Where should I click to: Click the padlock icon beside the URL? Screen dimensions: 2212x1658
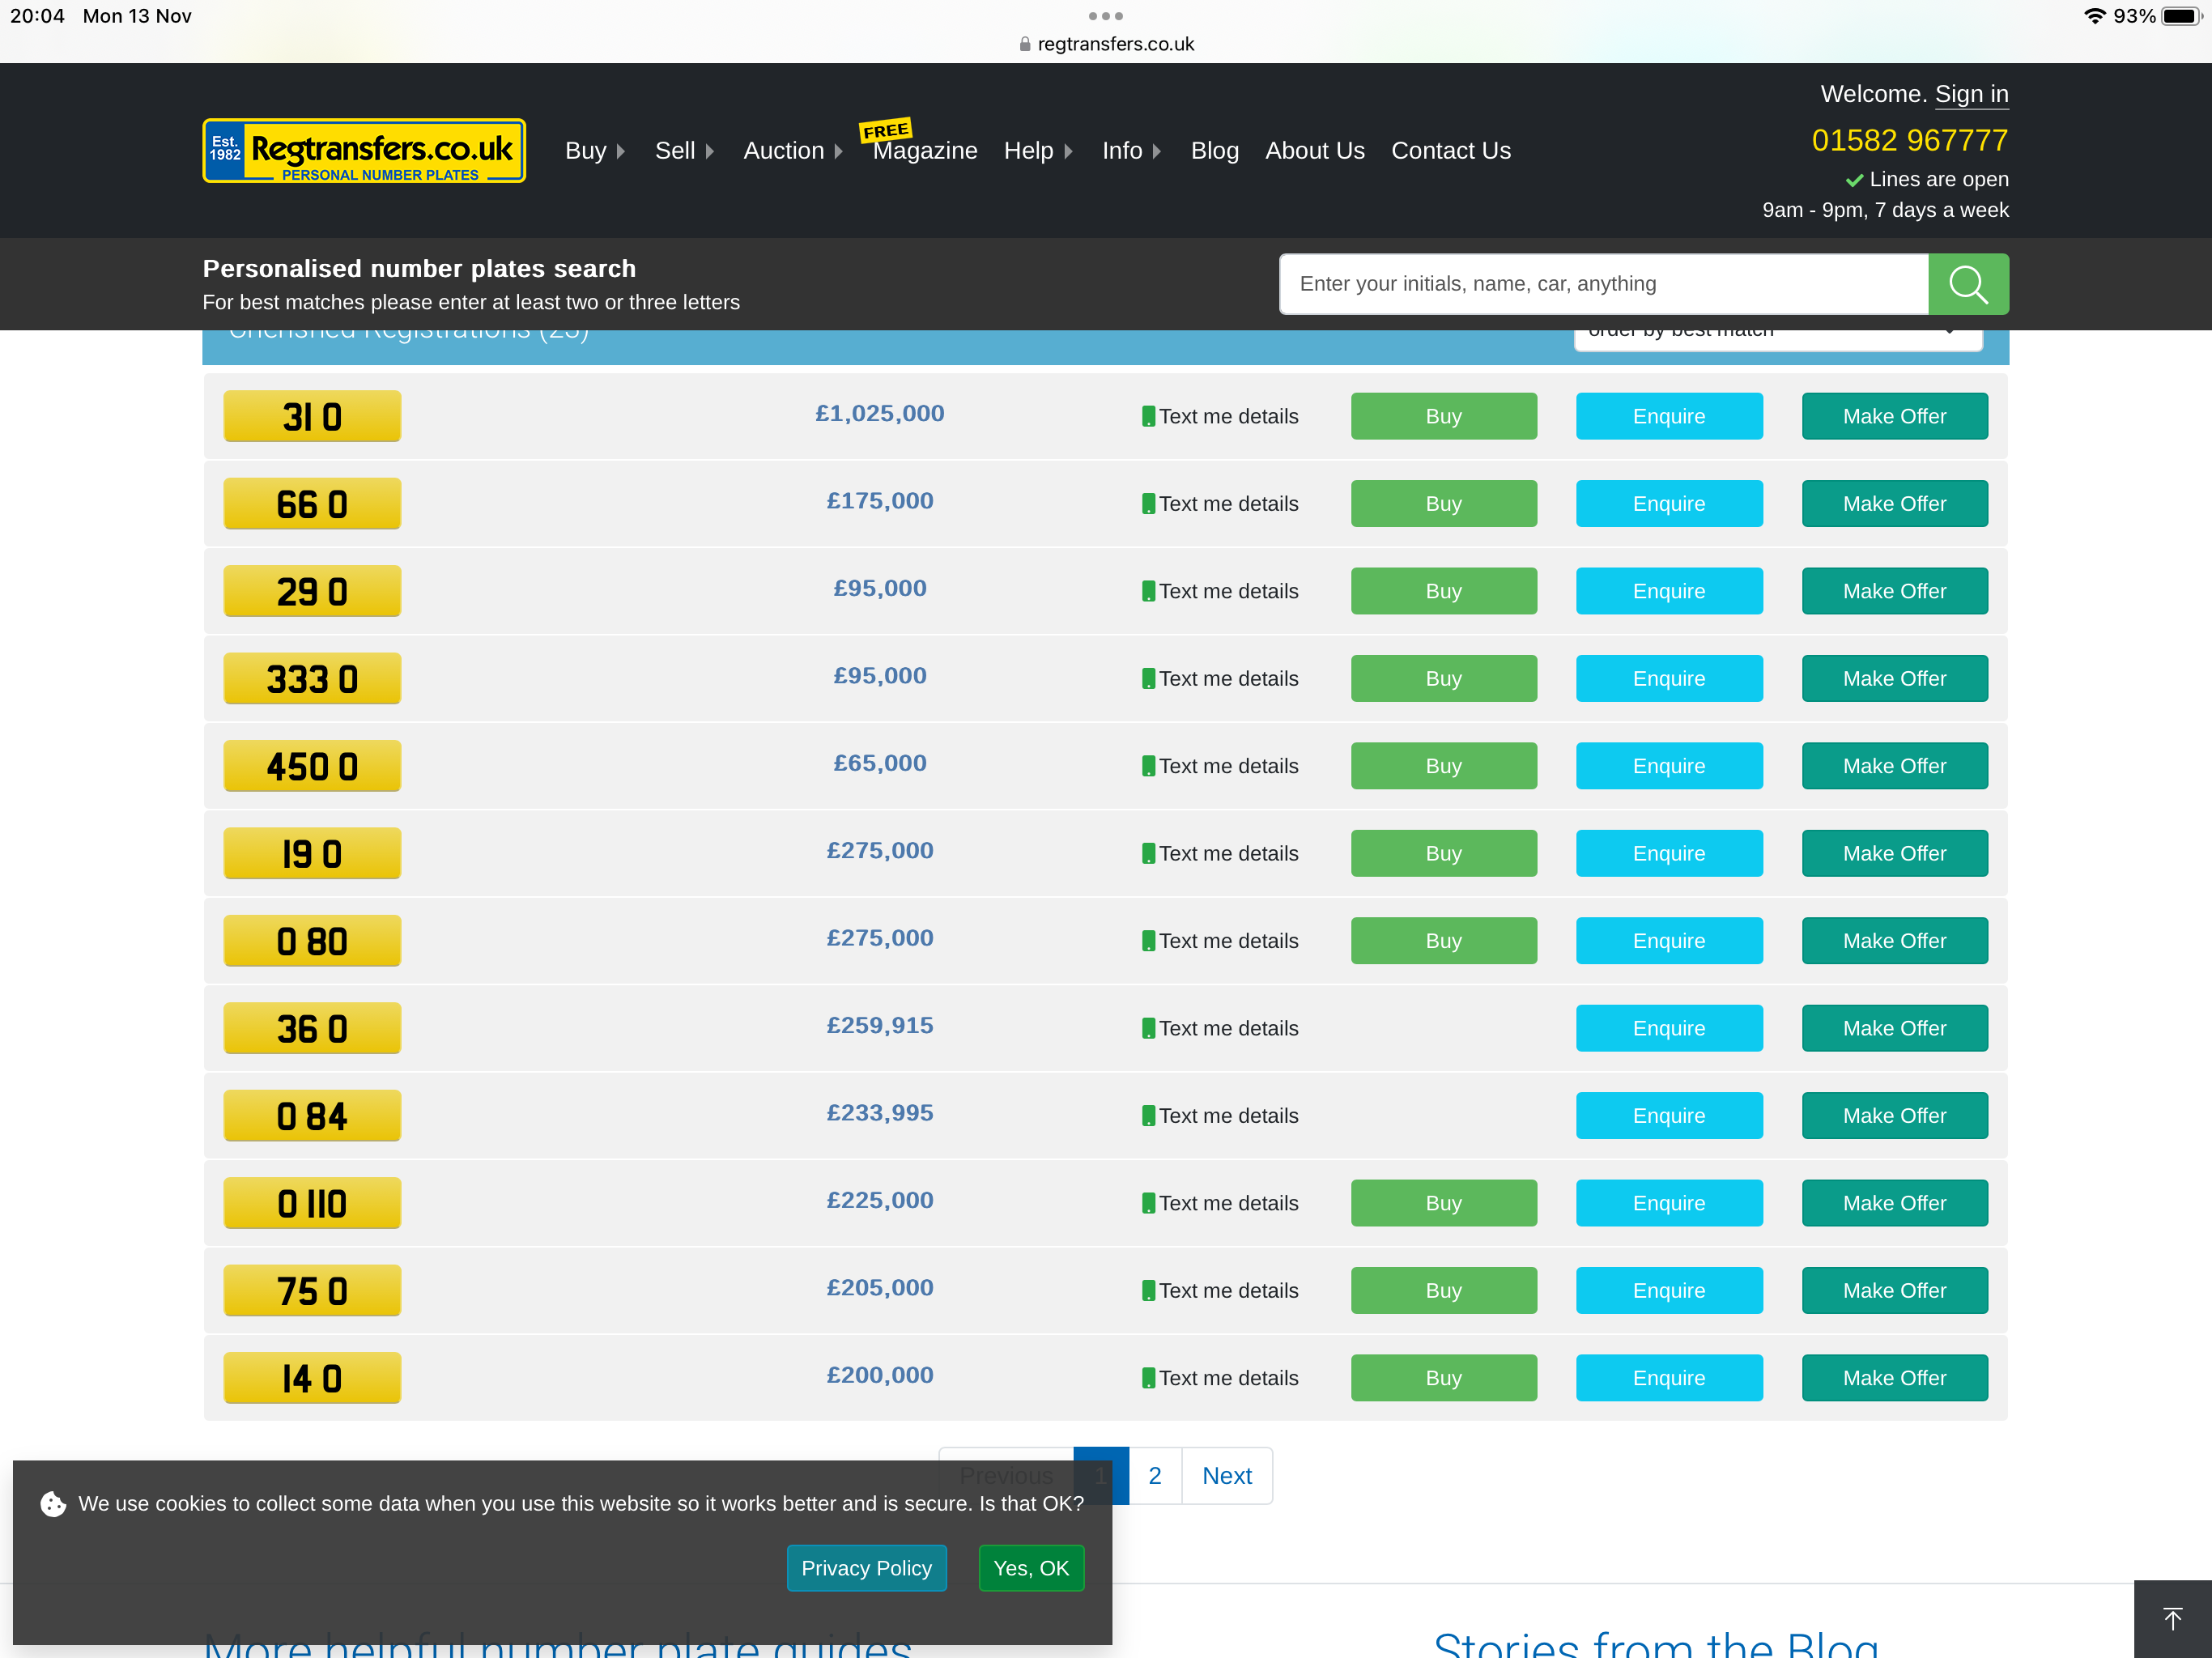pyautogui.click(x=1024, y=44)
